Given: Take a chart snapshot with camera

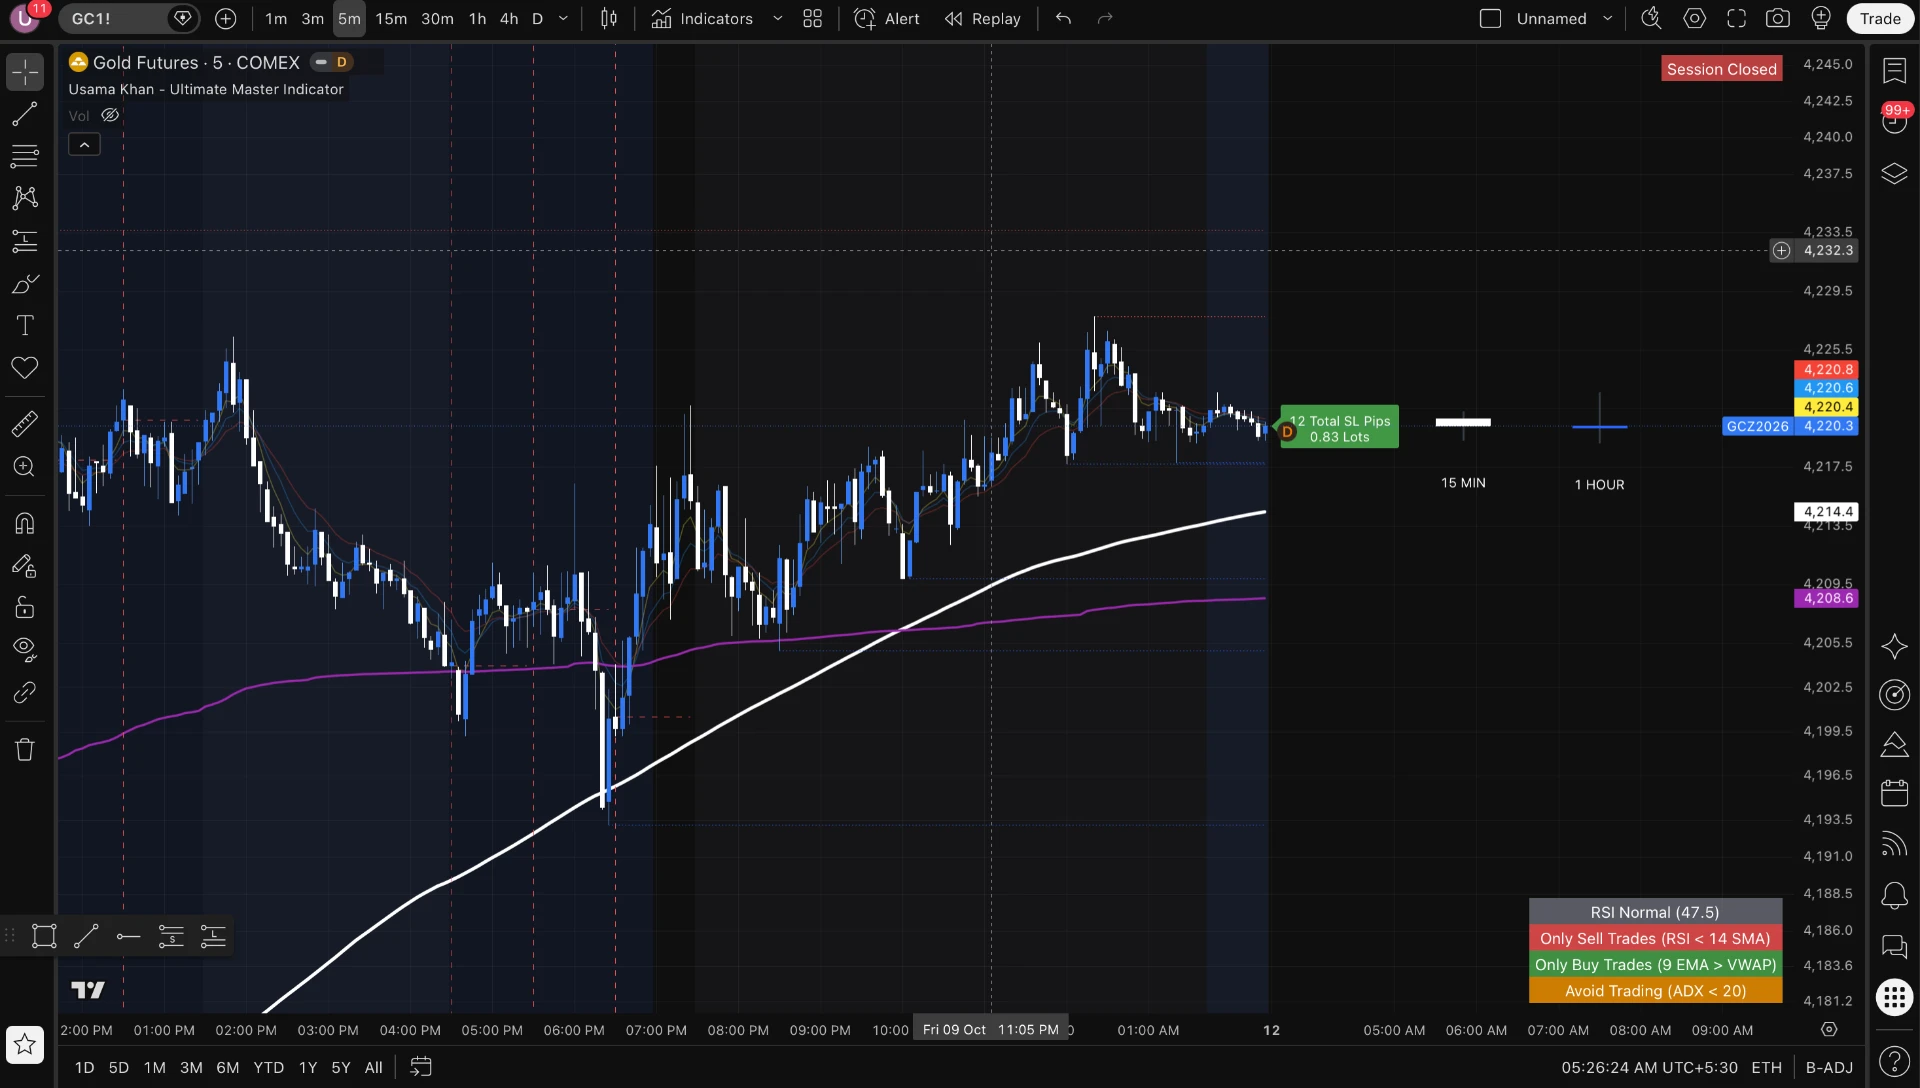Looking at the screenshot, I should (x=1778, y=18).
